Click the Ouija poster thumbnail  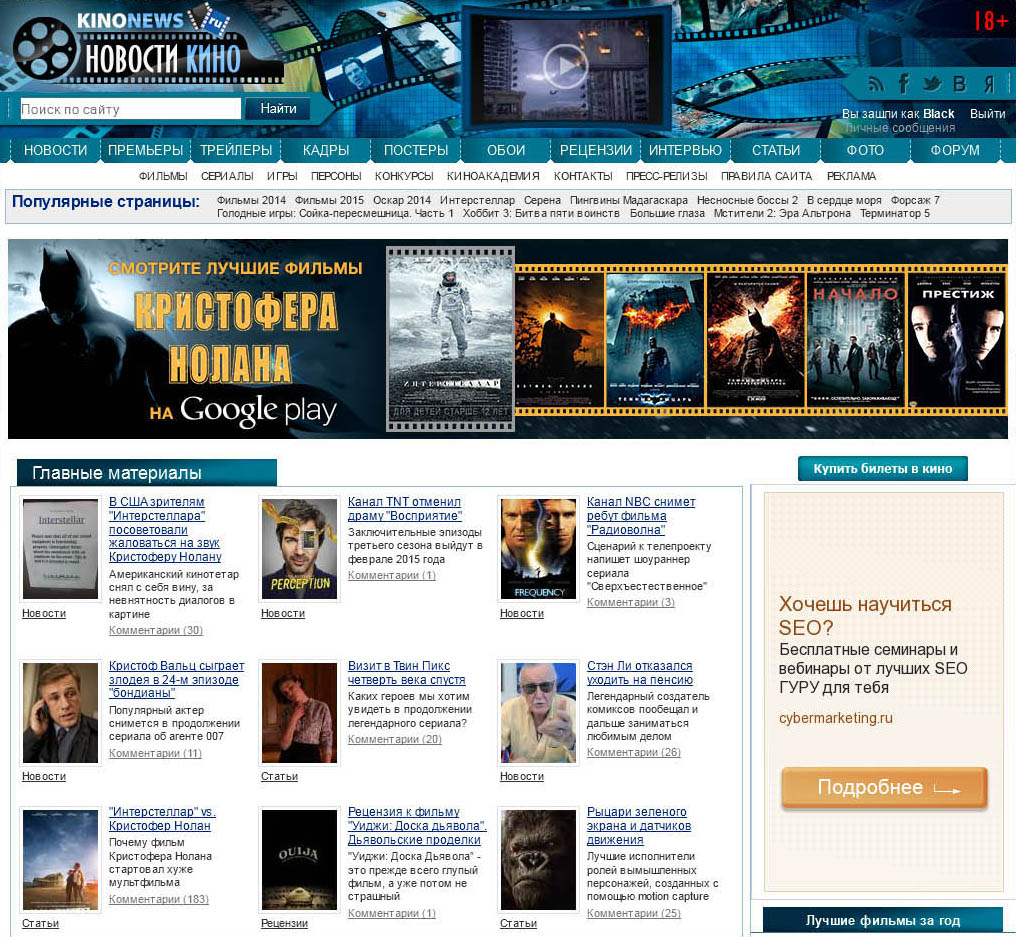coord(299,859)
